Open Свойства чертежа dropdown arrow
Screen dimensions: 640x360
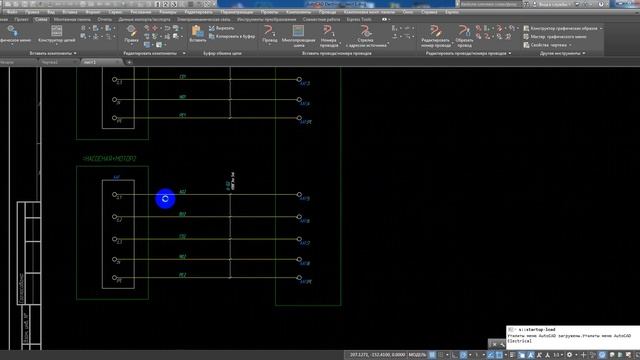click(x=570, y=45)
